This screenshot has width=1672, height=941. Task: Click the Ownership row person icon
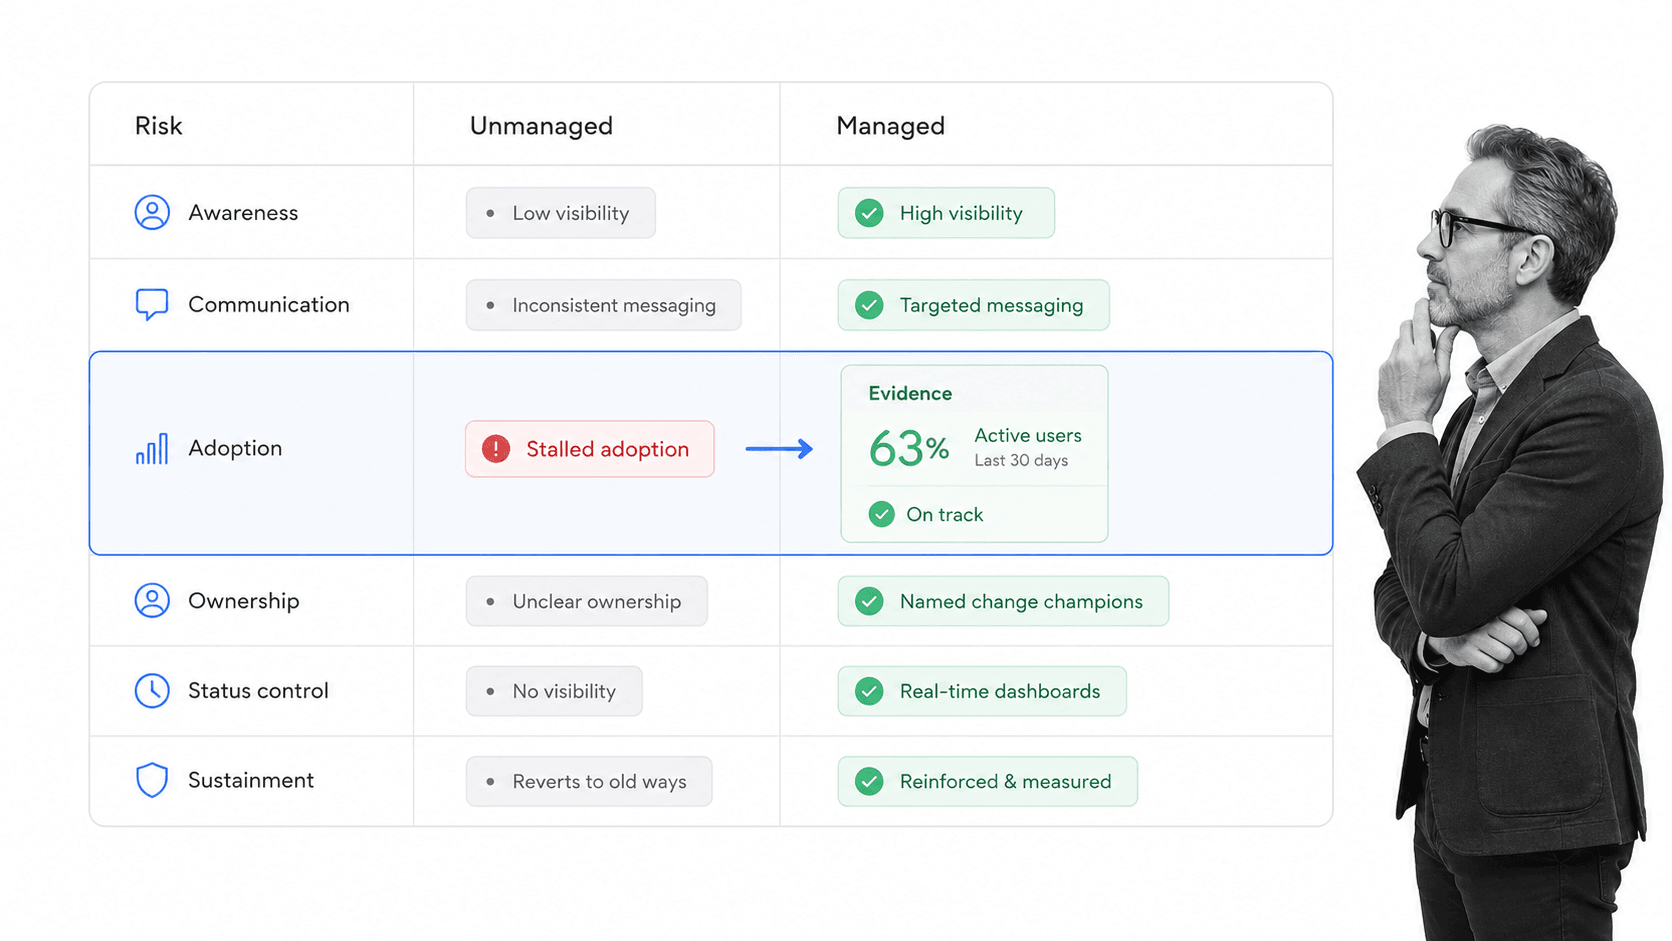tap(152, 601)
